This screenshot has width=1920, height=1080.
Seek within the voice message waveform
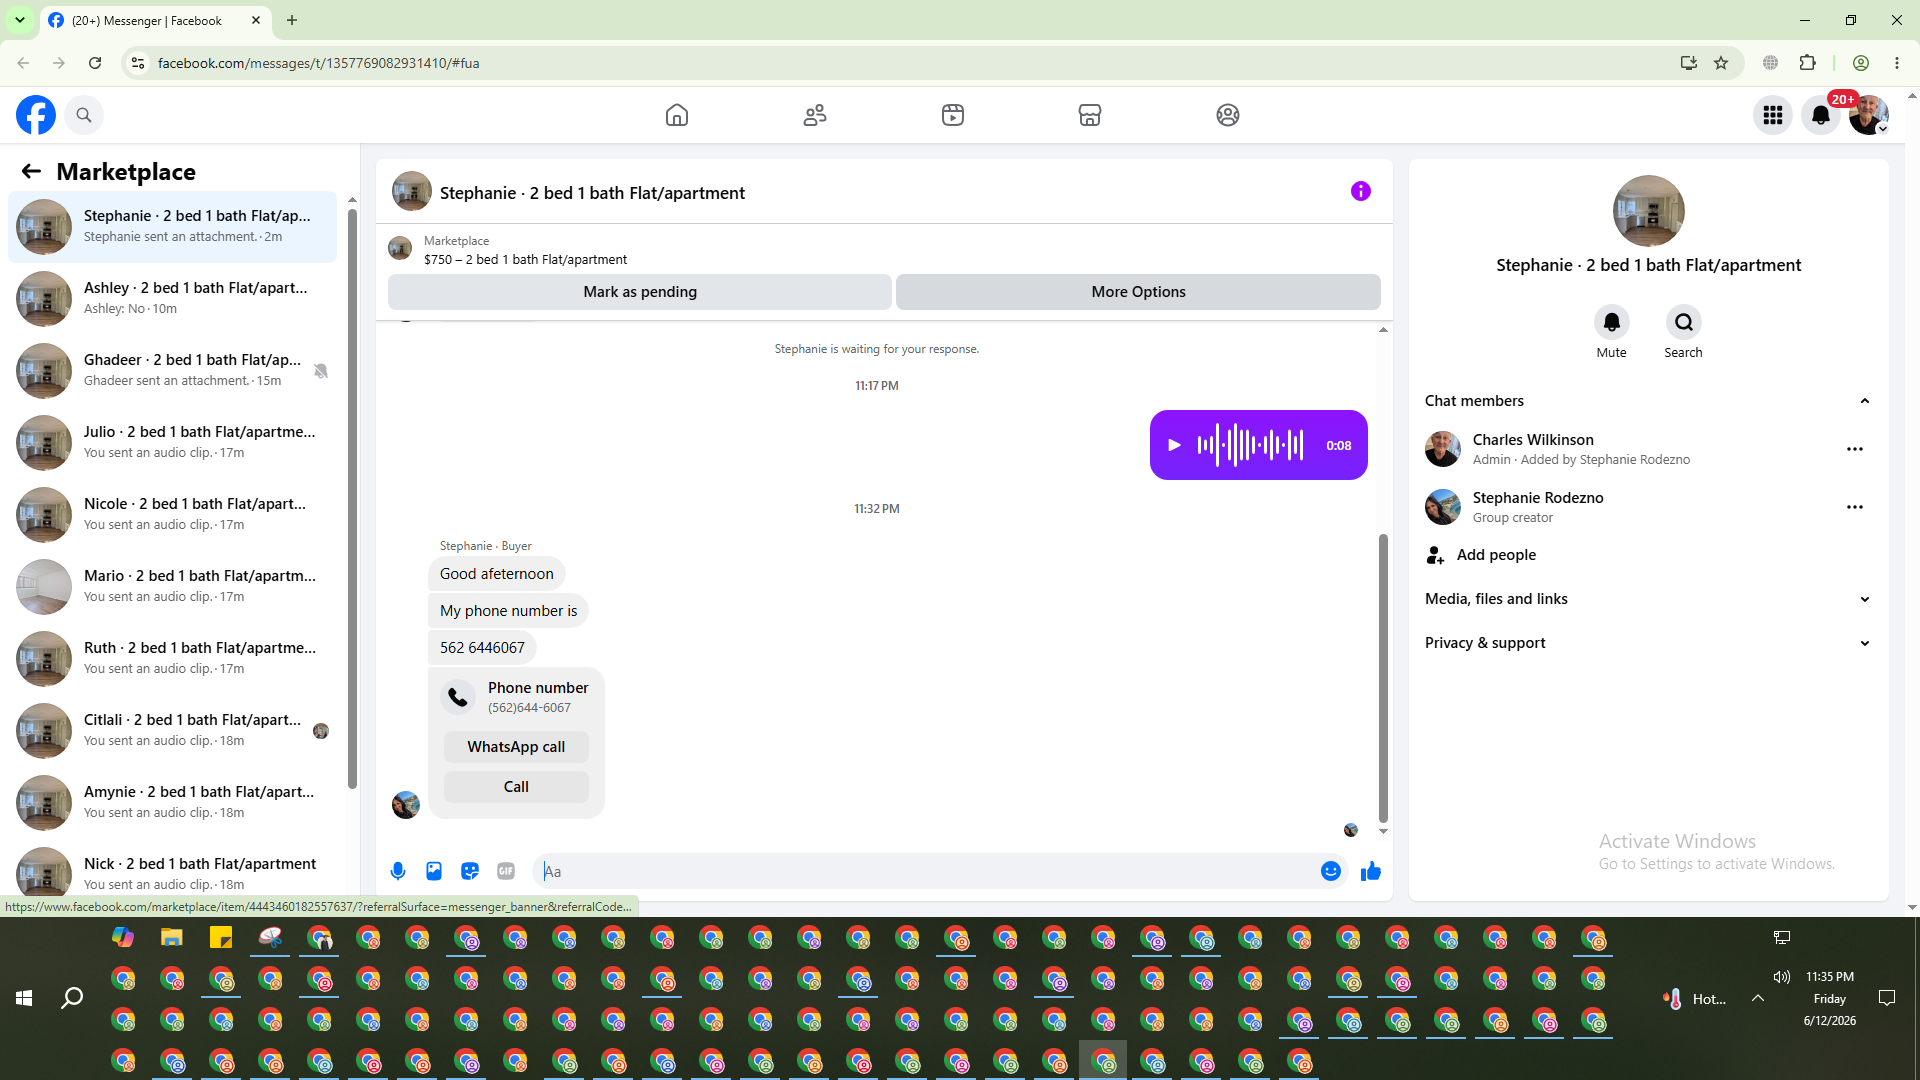point(1251,445)
